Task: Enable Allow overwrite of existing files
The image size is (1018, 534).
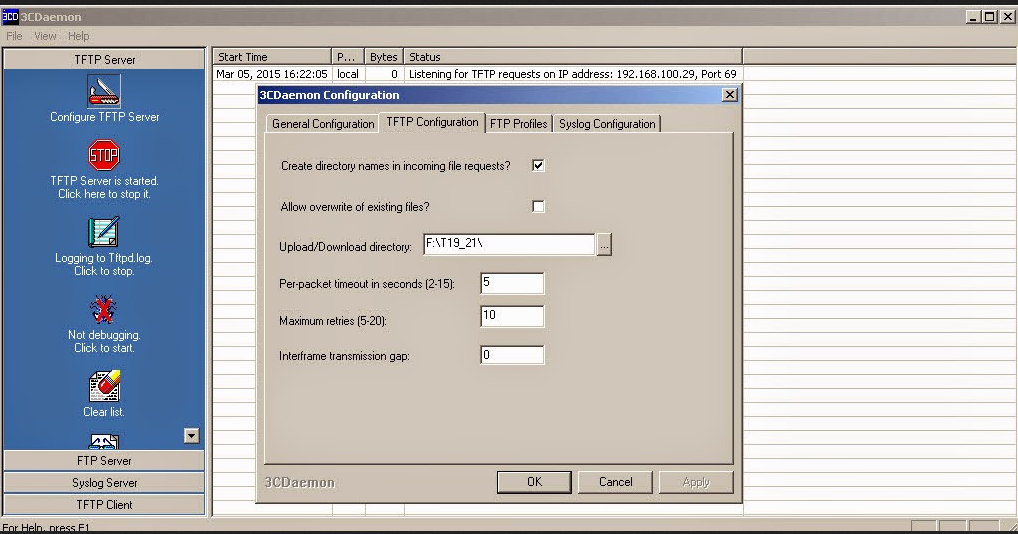Action: tap(538, 207)
